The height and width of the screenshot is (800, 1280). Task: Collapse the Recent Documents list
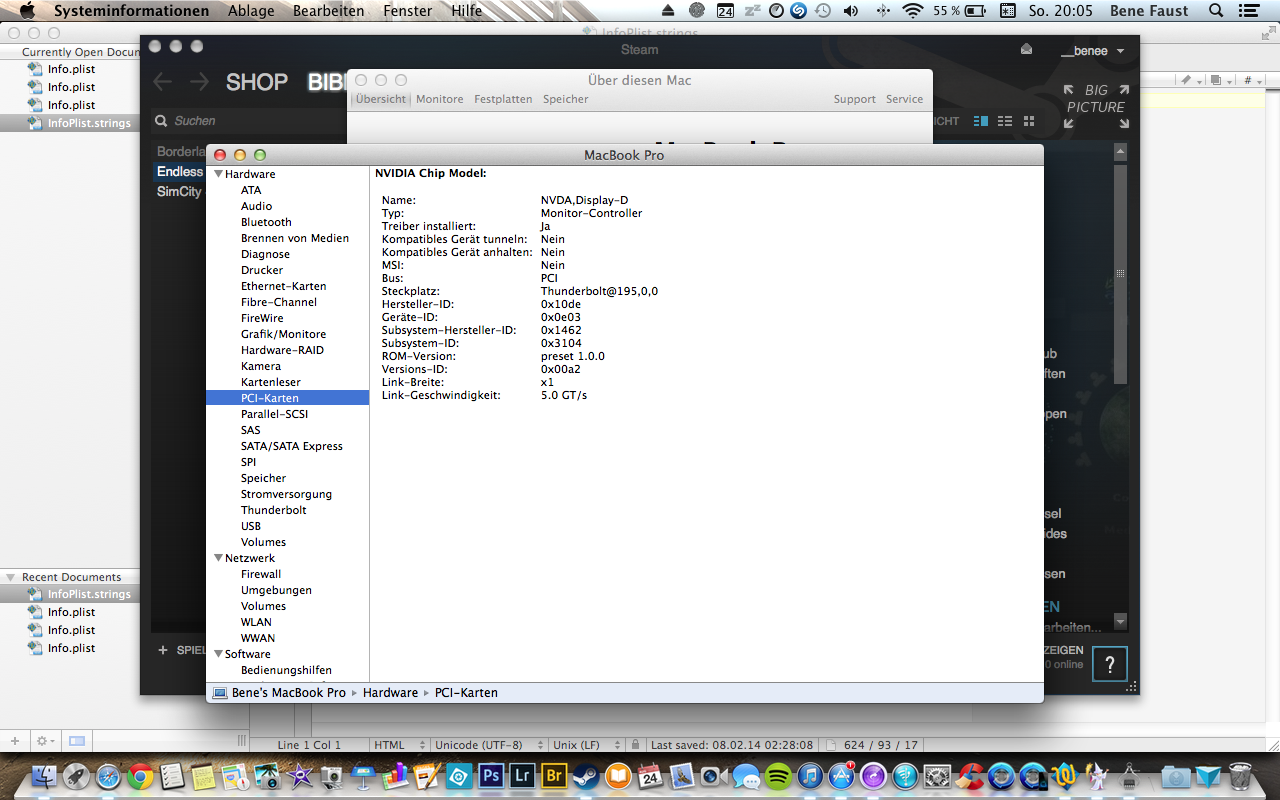tap(11, 577)
